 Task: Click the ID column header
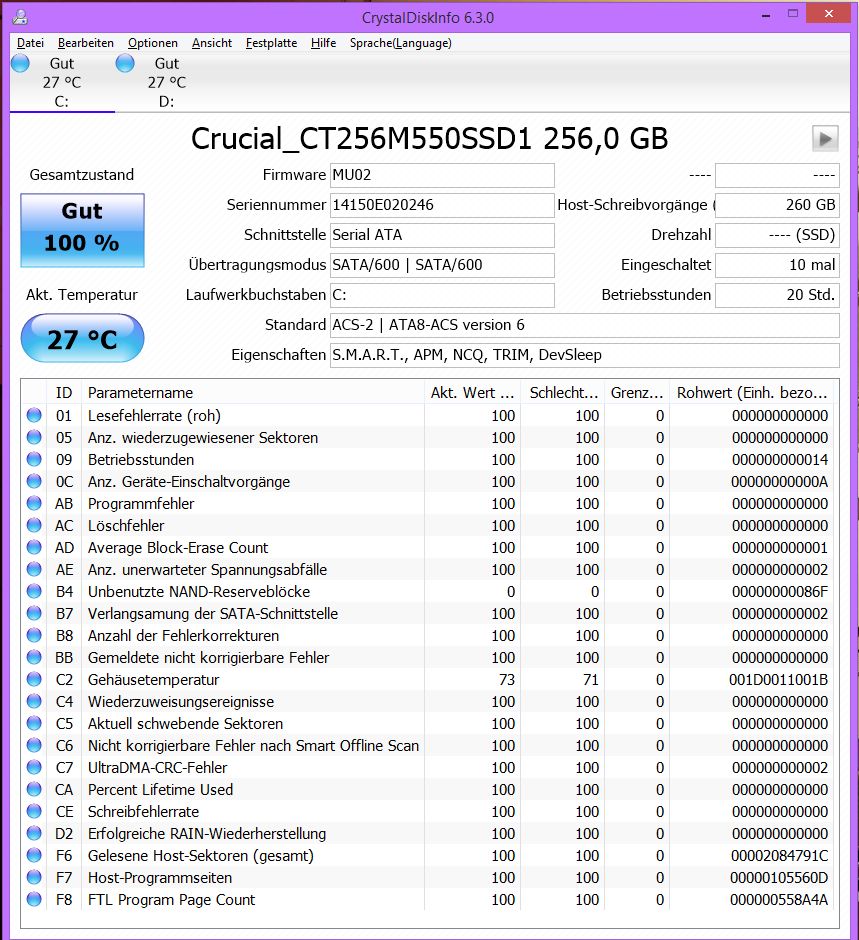[x=64, y=393]
